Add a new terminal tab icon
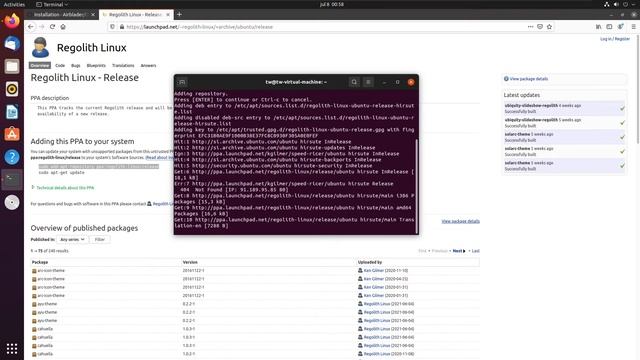This screenshot has height=360, width=640. [x=182, y=82]
